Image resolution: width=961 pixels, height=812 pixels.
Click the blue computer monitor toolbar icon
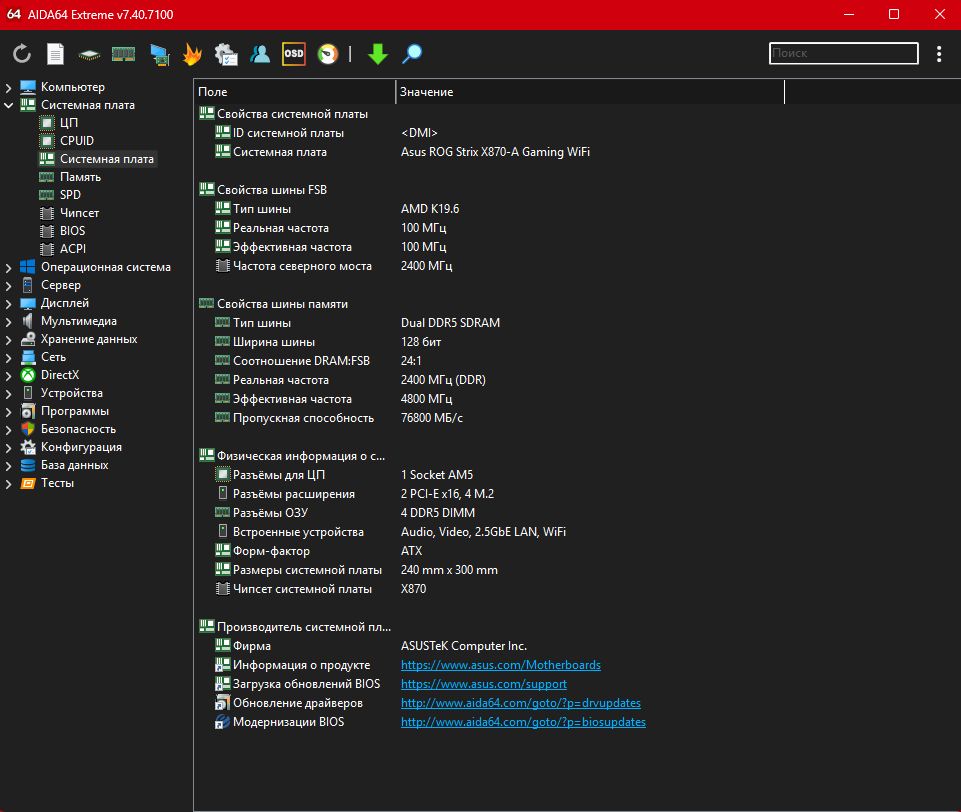pyautogui.click(x=159, y=55)
